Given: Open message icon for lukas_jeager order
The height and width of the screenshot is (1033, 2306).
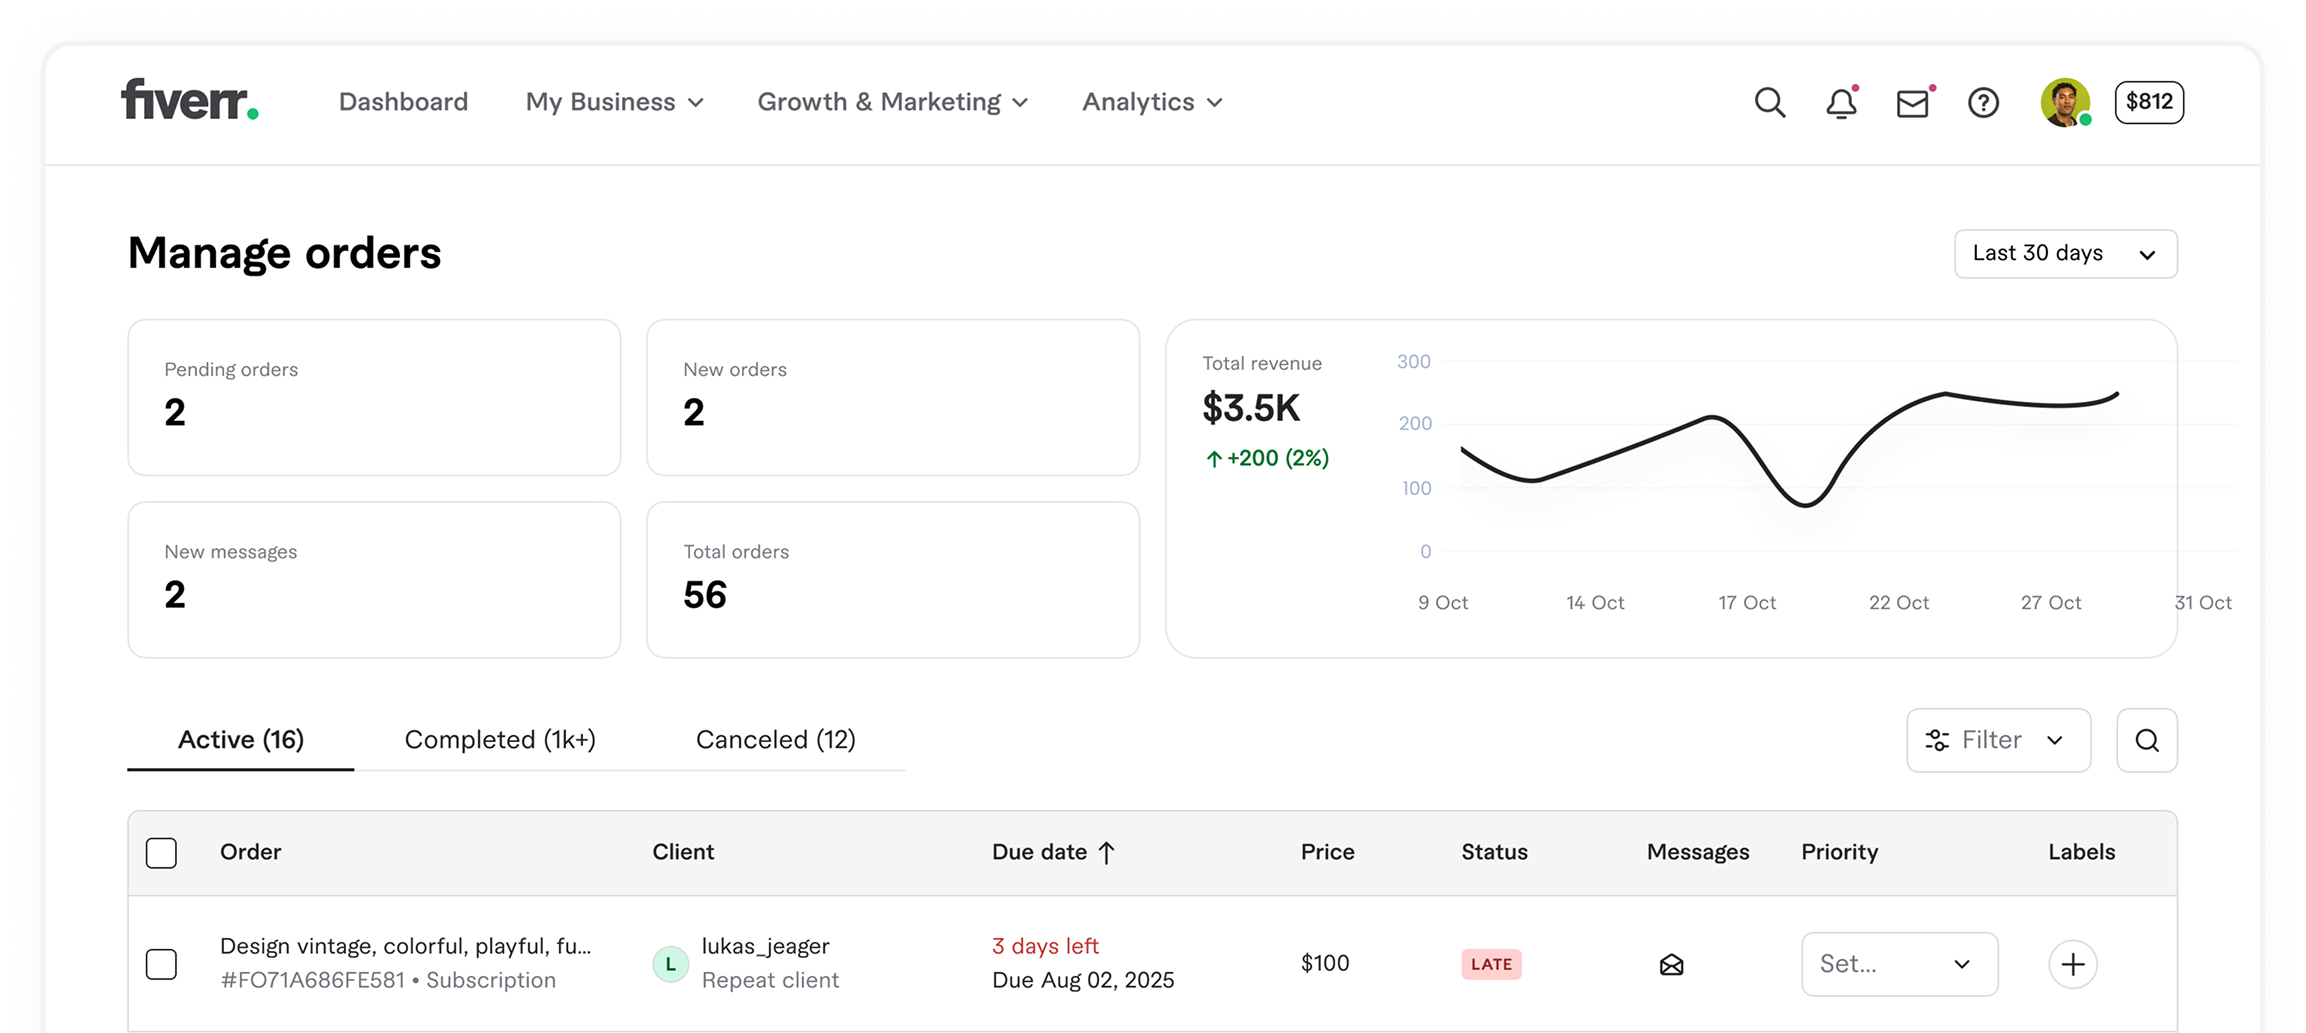Looking at the screenshot, I should click(1671, 964).
